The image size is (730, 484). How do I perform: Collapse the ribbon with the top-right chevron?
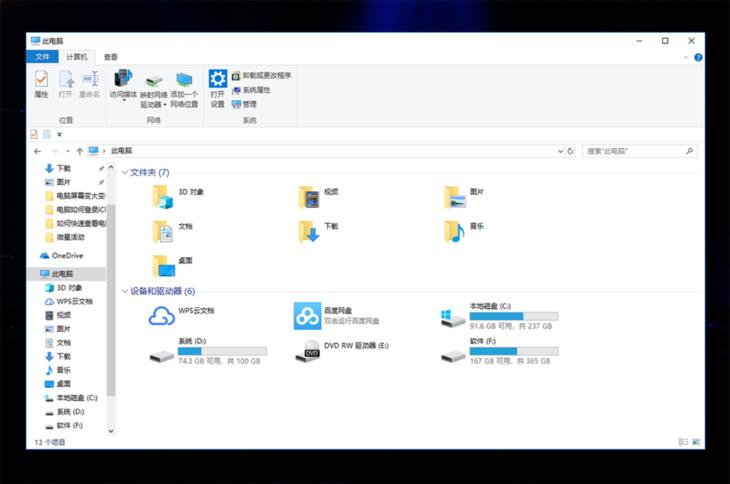click(x=686, y=57)
